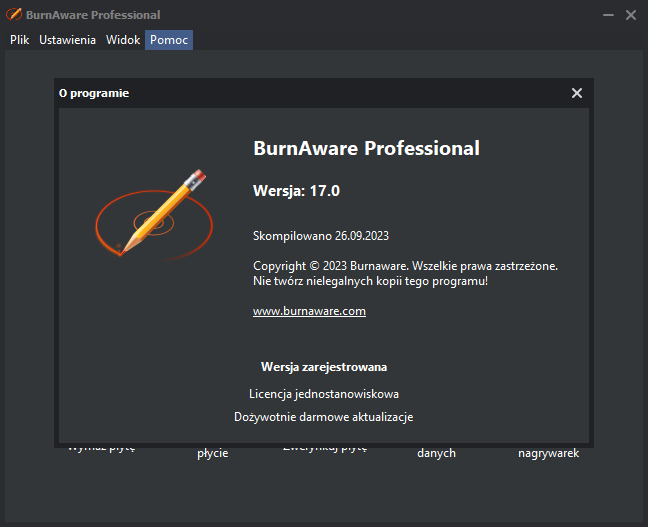This screenshot has height=527, width=648.
Task: Click the BurnAware Professional heading in dialog
Action: coord(366,148)
